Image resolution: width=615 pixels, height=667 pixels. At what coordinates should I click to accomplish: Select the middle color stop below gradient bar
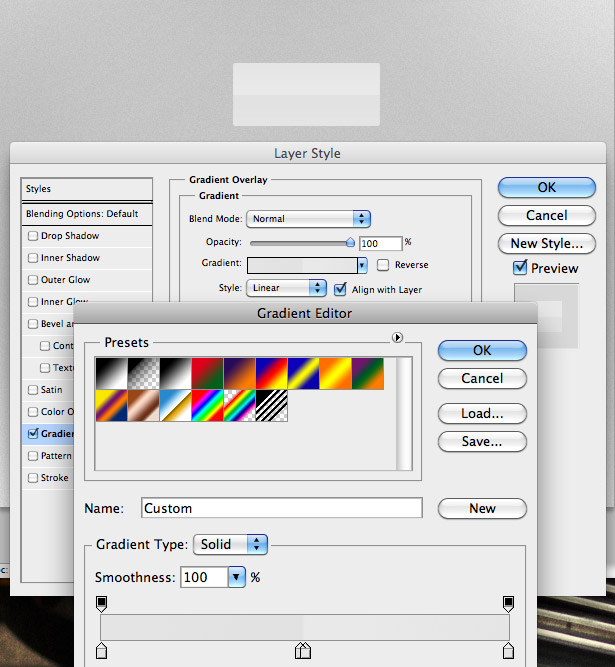(303, 650)
